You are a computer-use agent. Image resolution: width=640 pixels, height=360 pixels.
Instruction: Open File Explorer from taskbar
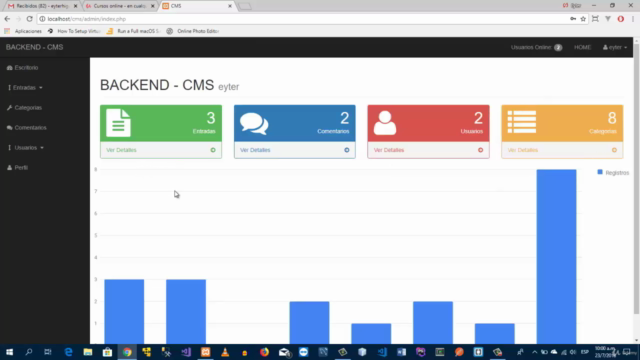88,352
